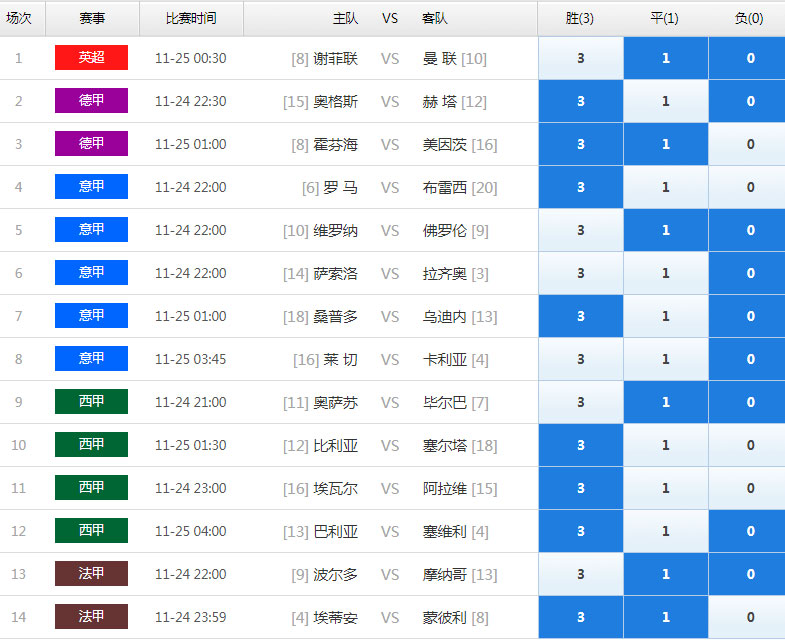
Task: Click the 意甲 league tag for 罗马 match
Action: point(91,187)
